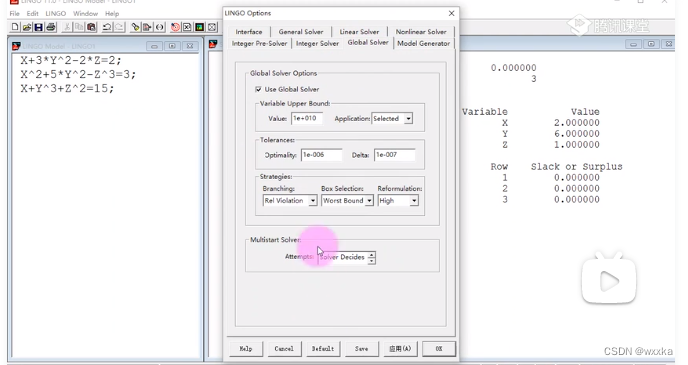688x365 pixels.
Task: Click the model line X^2+5*Y^2-Z^3=3;
Action: [78, 75]
